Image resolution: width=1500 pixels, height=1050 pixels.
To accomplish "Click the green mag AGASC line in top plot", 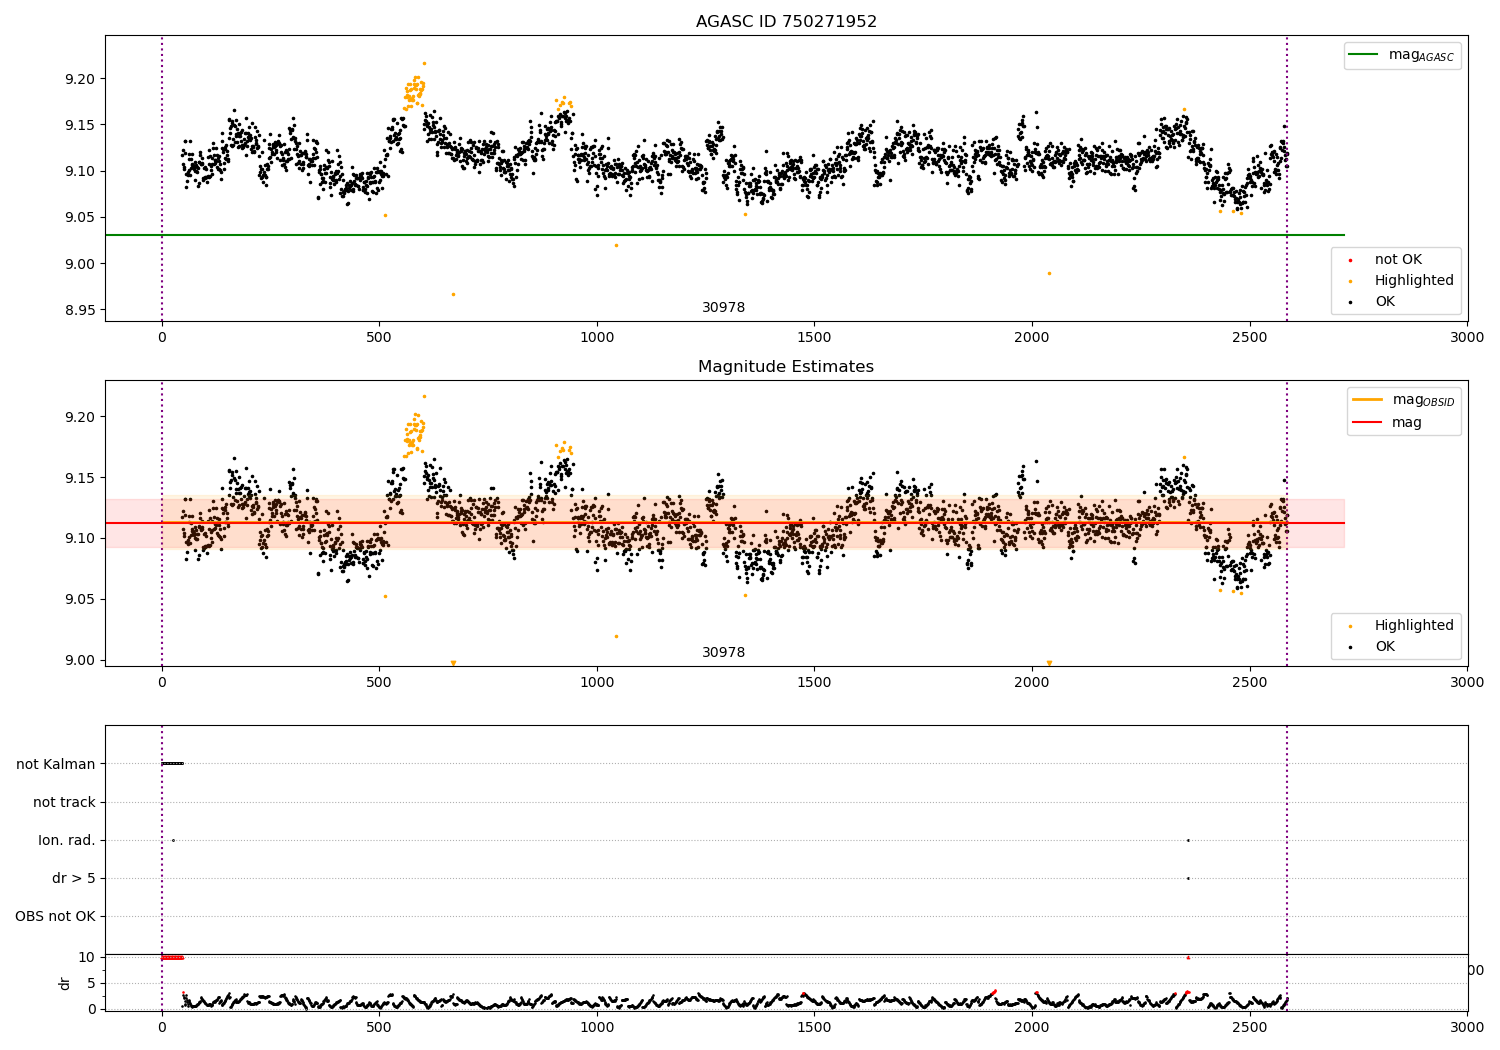I will 725,235.
